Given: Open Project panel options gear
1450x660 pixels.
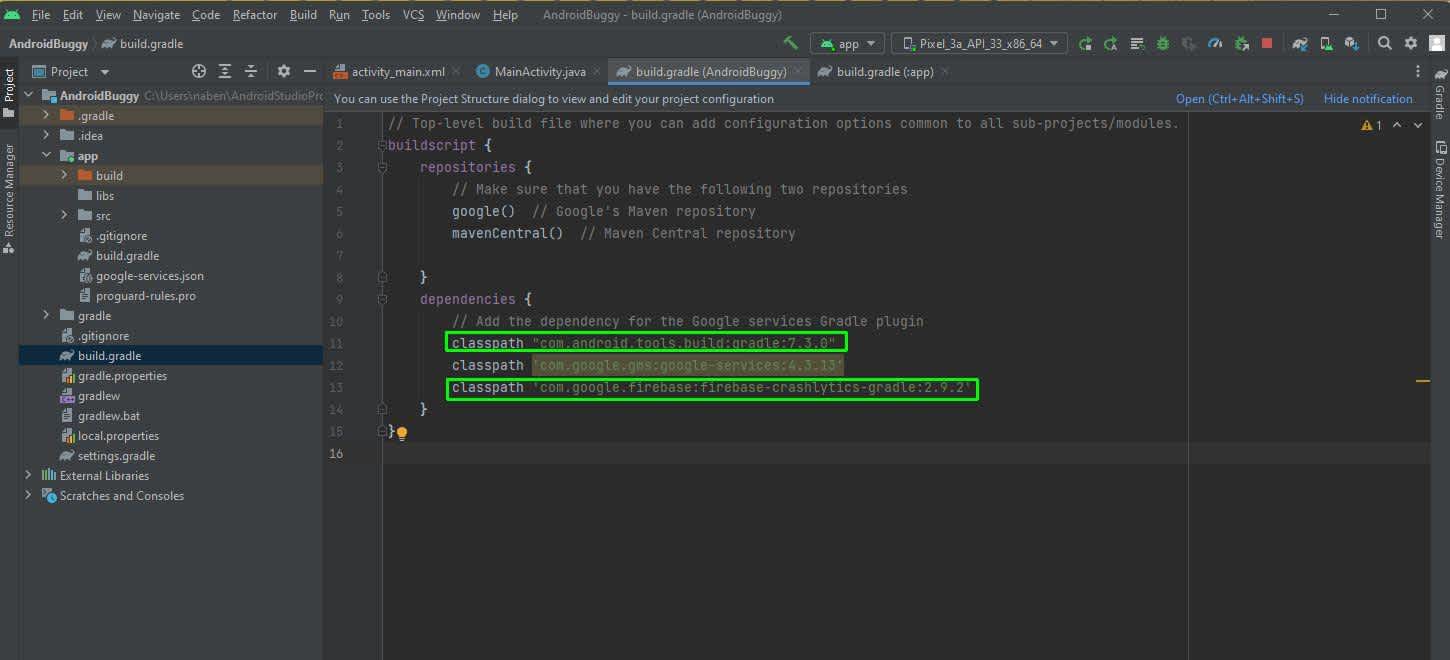Looking at the screenshot, I should [284, 71].
